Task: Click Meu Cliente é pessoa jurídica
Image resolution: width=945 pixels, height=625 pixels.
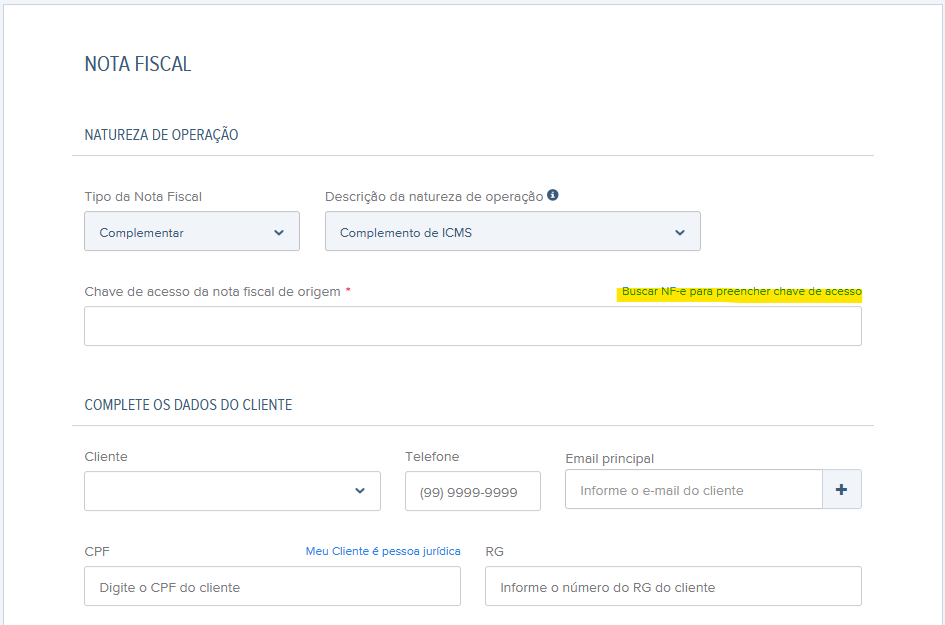Action: [383, 551]
